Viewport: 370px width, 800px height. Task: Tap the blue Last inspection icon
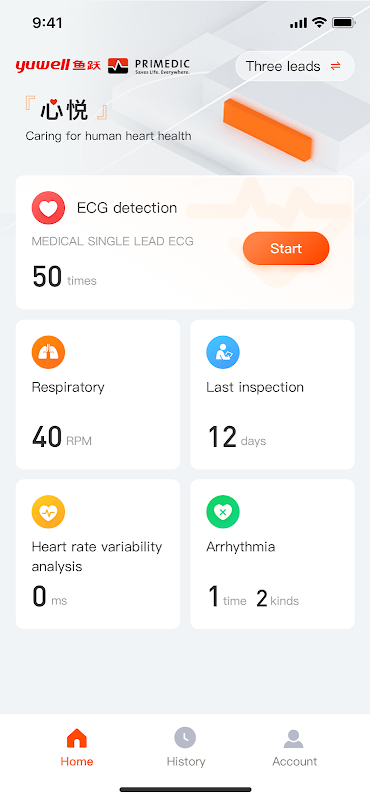(x=223, y=352)
